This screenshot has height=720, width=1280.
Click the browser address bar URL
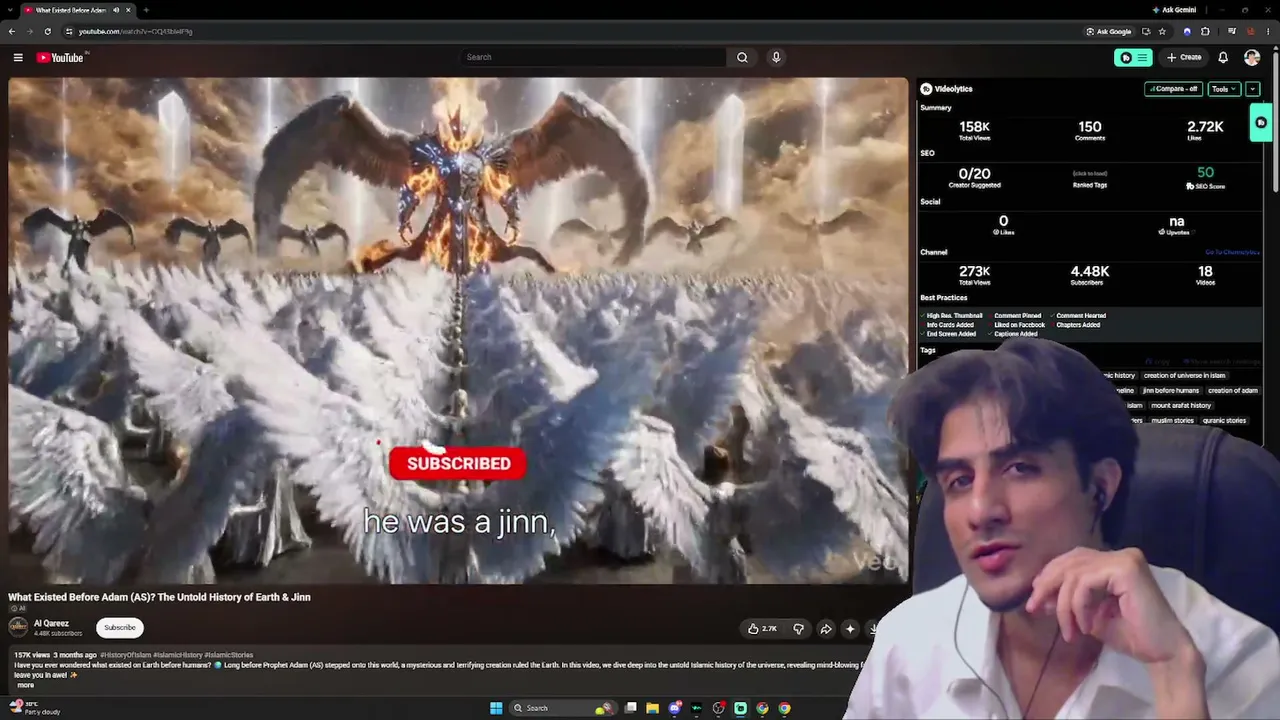(135, 31)
